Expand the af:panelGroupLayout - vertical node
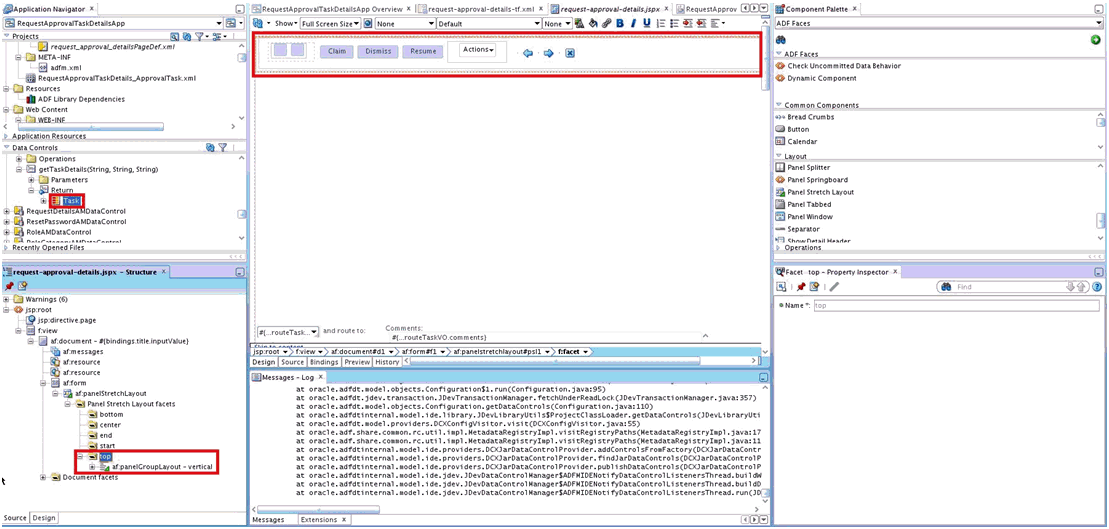The width and height of the screenshot is (1109, 529). pyautogui.click(x=93, y=467)
